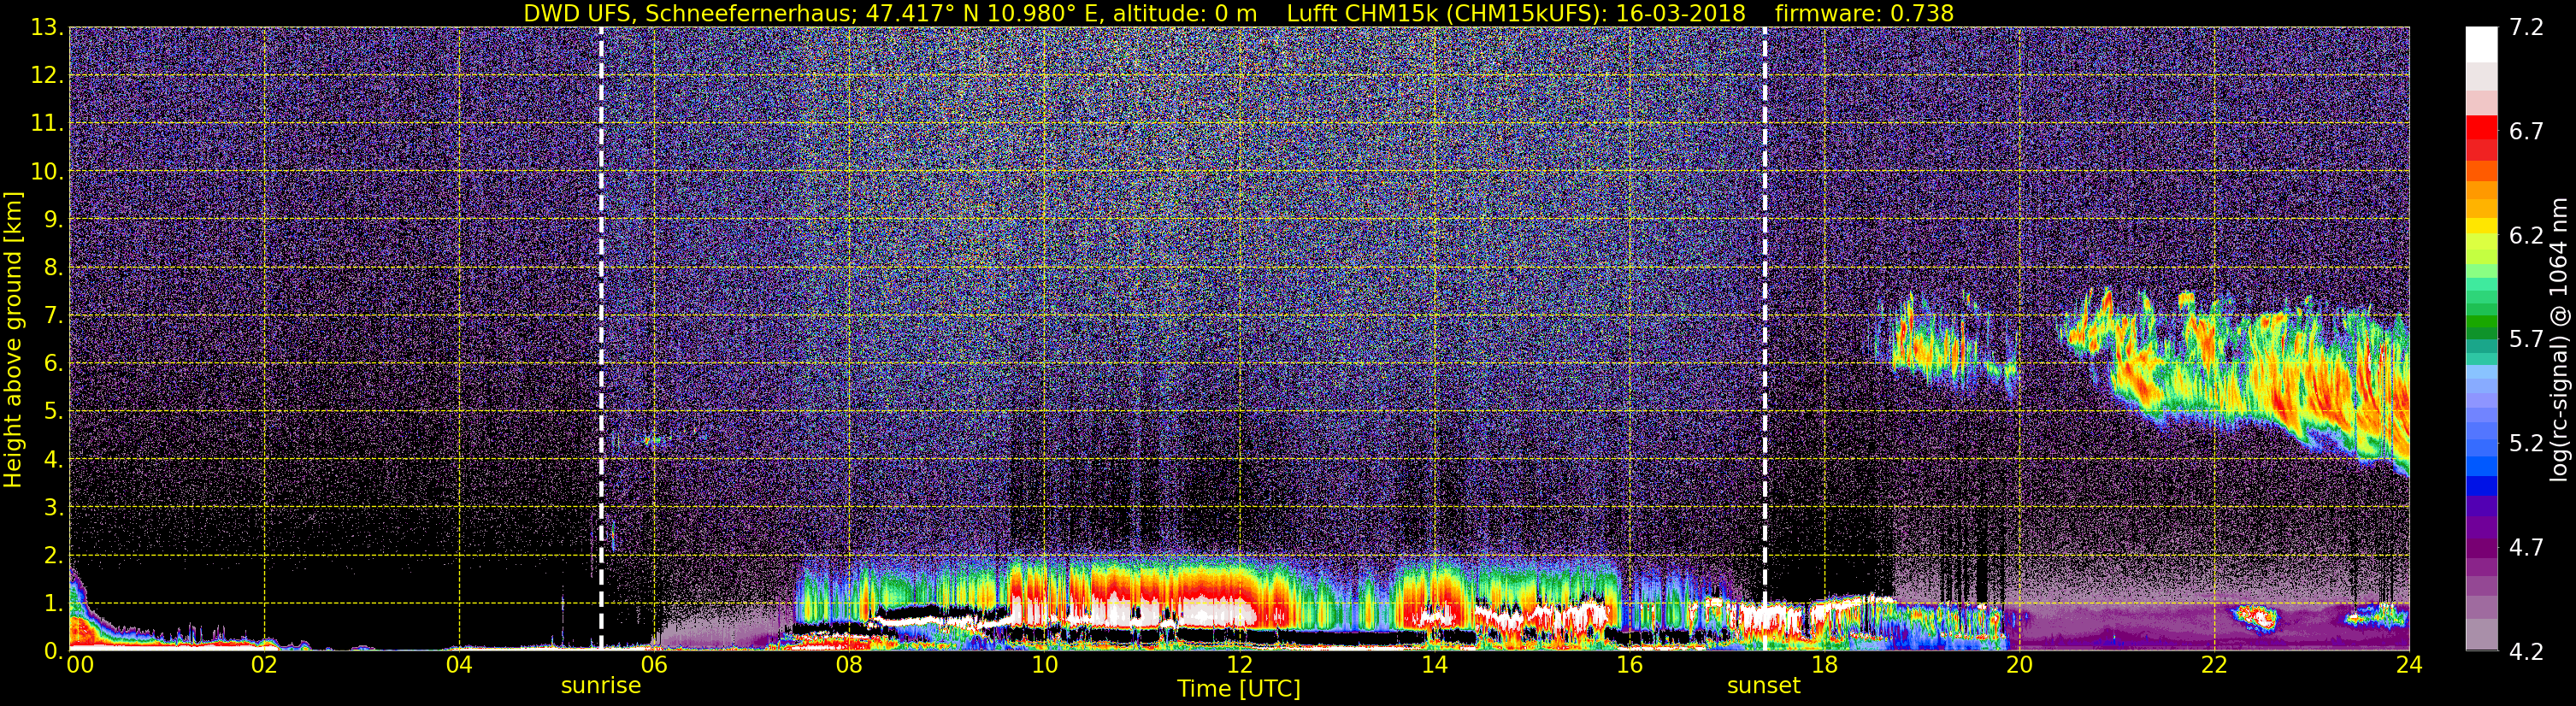Click colorbar value label '7.2'
The width and height of the screenshot is (2576, 706).
click(x=2526, y=27)
